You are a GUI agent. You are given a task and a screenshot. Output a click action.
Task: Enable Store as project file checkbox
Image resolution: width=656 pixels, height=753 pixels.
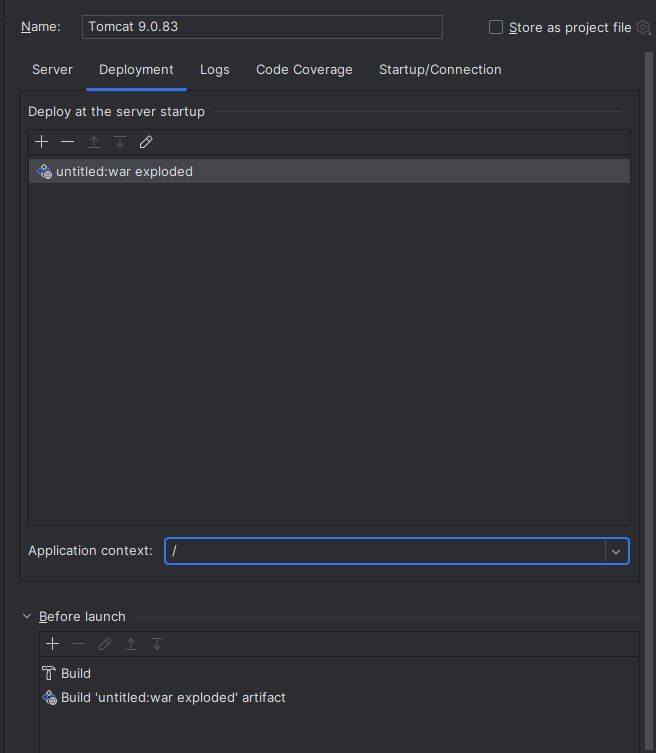[496, 27]
